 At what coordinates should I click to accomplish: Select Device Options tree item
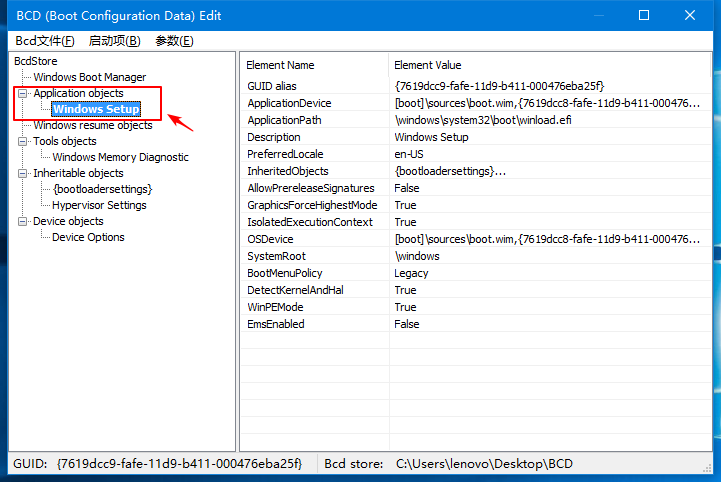click(88, 237)
